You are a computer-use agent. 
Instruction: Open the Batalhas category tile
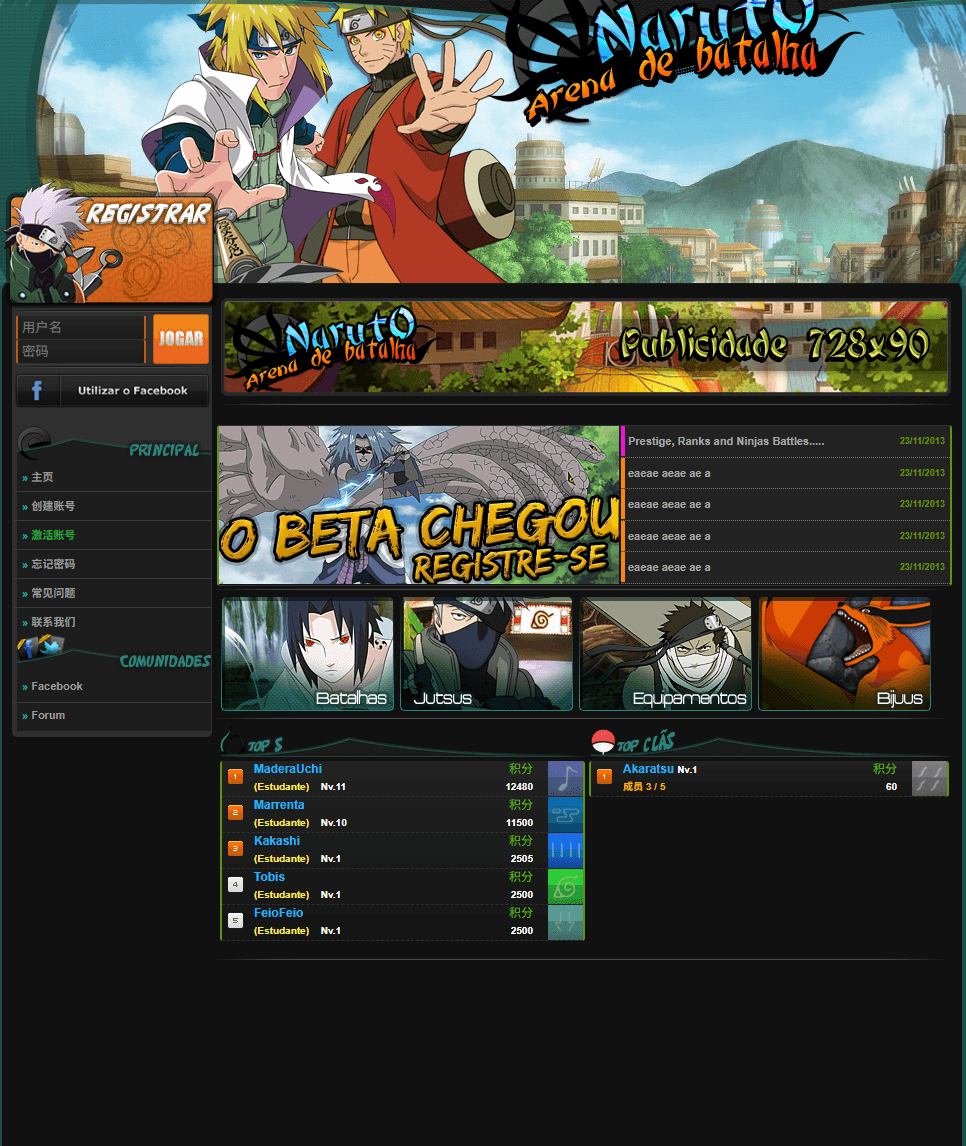pyautogui.click(x=308, y=654)
